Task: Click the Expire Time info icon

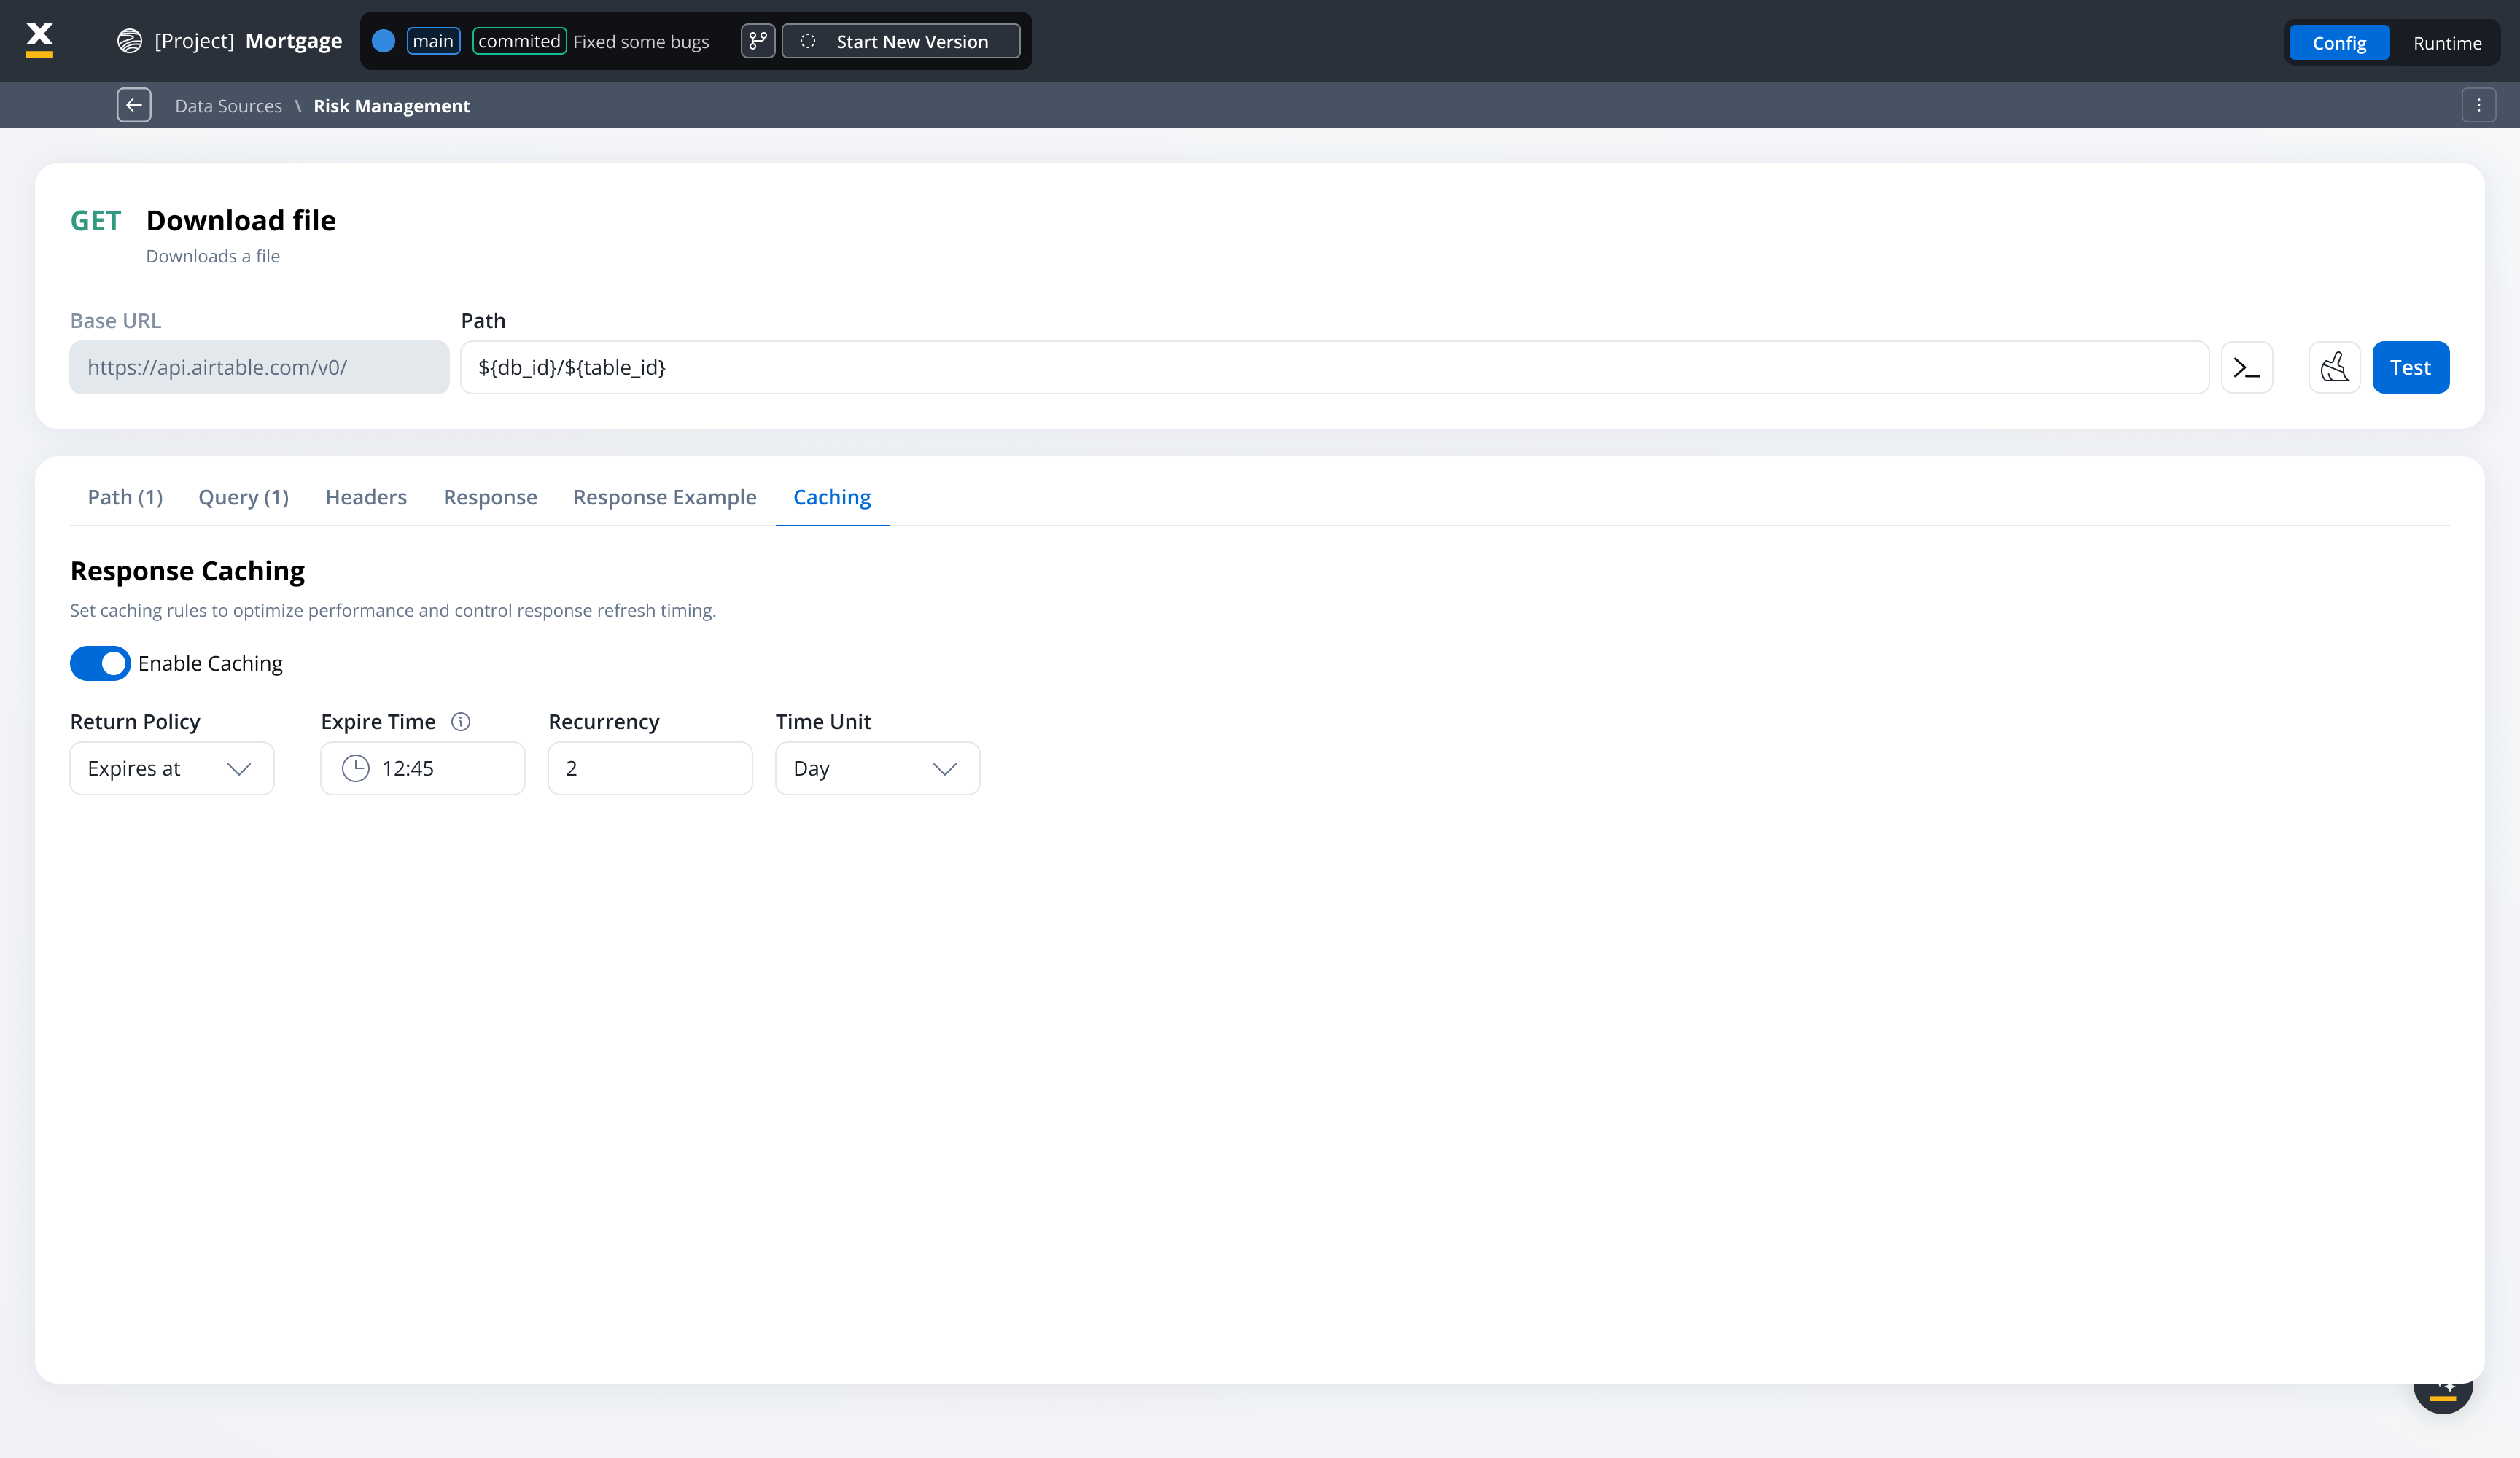Action: 461,722
